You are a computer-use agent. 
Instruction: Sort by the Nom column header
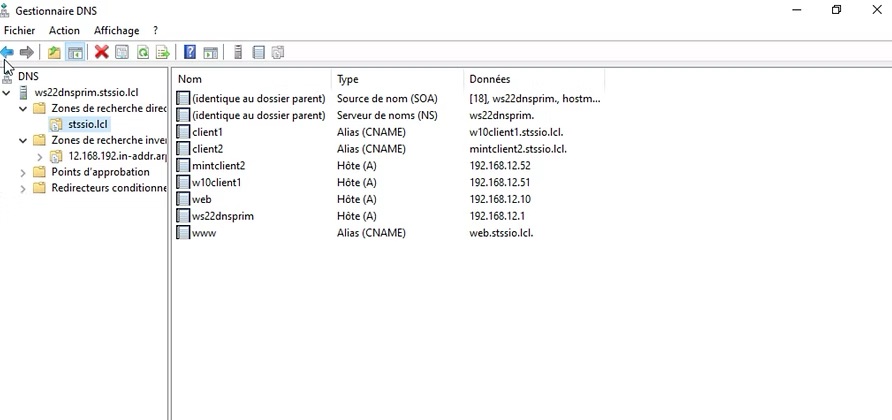pyautogui.click(x=253, y=79)
